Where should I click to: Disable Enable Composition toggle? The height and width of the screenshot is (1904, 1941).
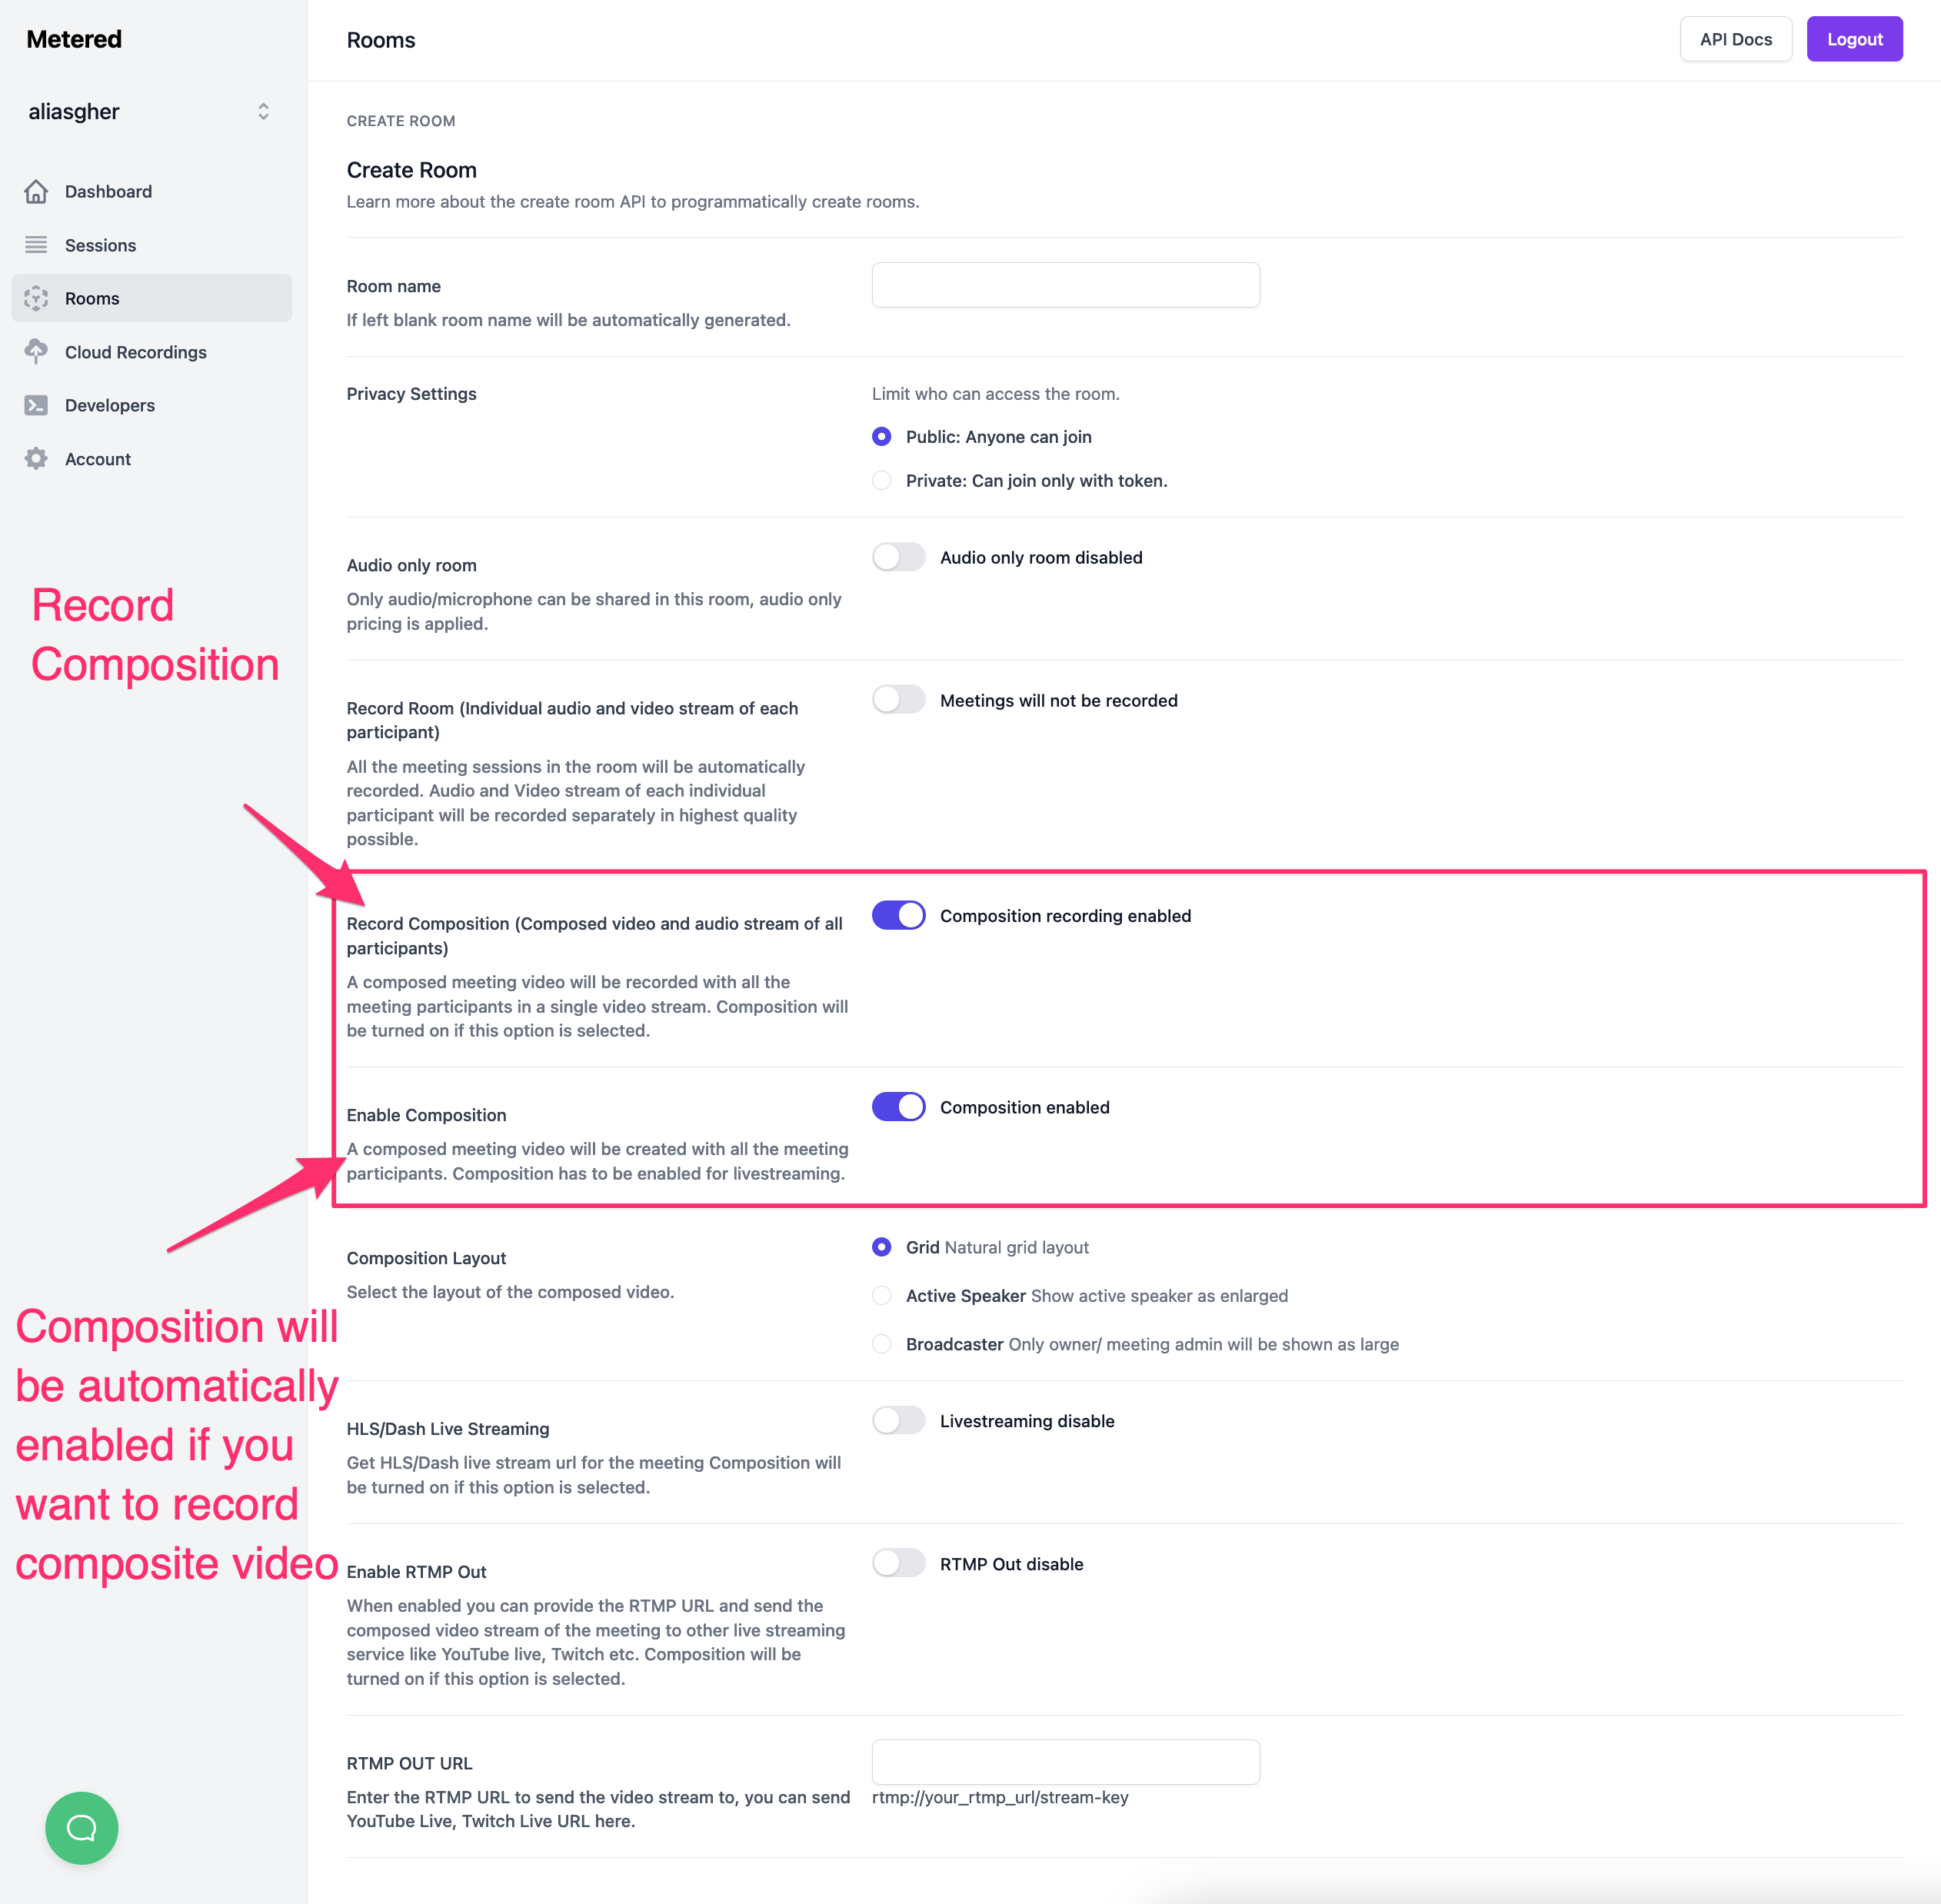pos(898,1107)
